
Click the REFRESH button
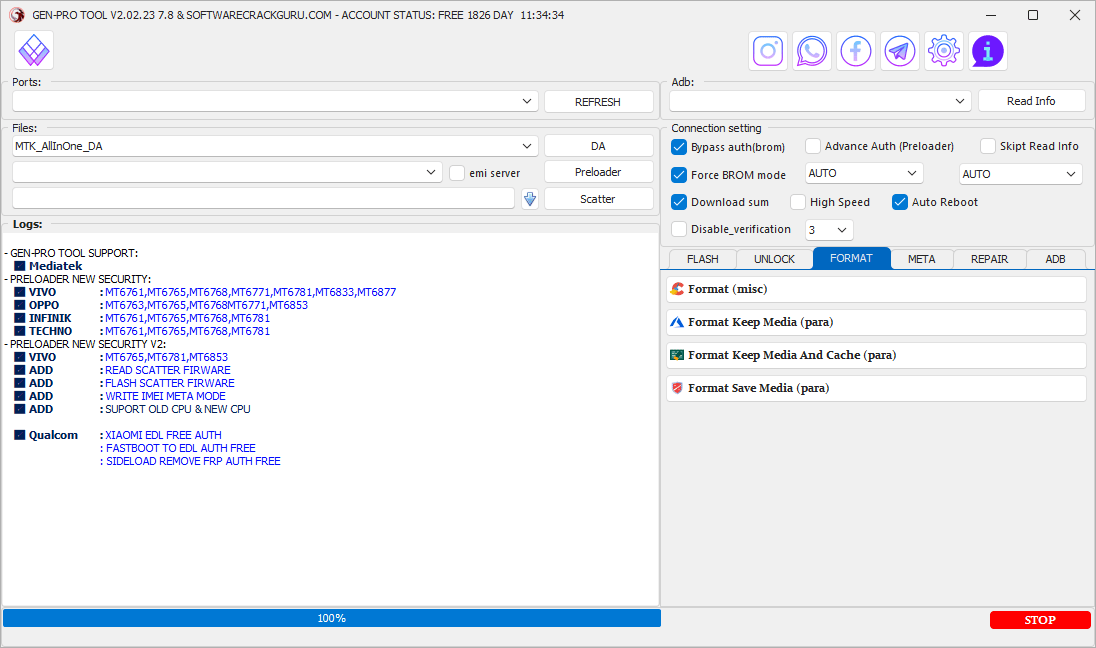pyautogui.click(x=598, y=102)
